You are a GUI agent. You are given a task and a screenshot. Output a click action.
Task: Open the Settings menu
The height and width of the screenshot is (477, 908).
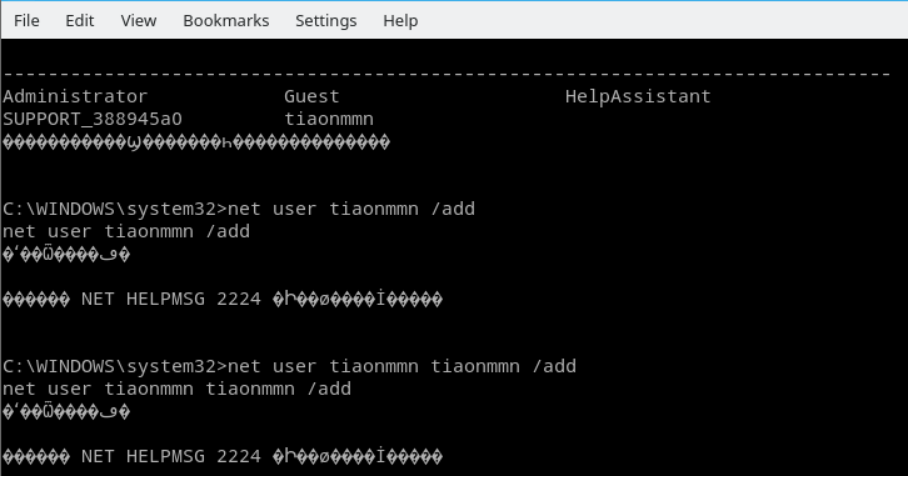pyautogui.click(x=326, y=21)
